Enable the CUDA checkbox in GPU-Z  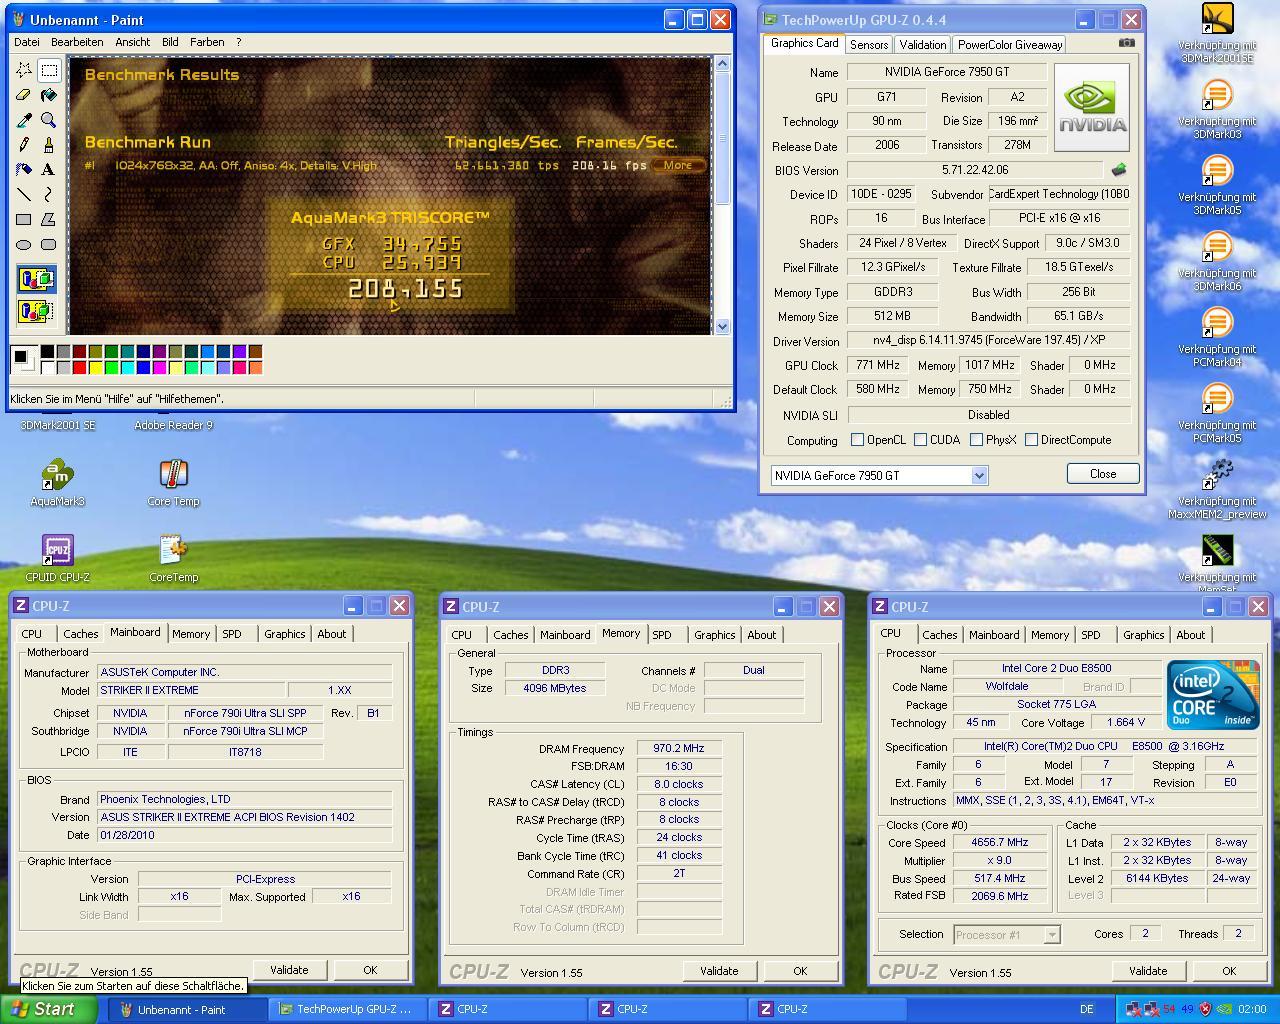[x=920, y=440]
